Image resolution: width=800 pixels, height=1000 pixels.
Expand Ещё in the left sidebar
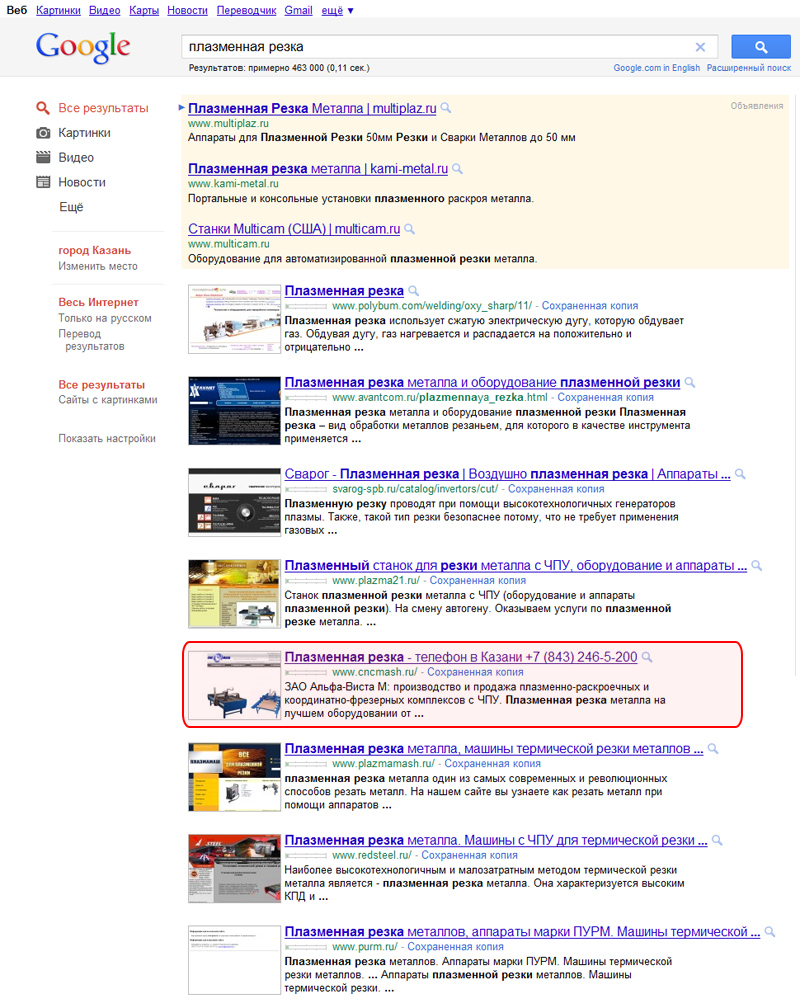point(71,207)
